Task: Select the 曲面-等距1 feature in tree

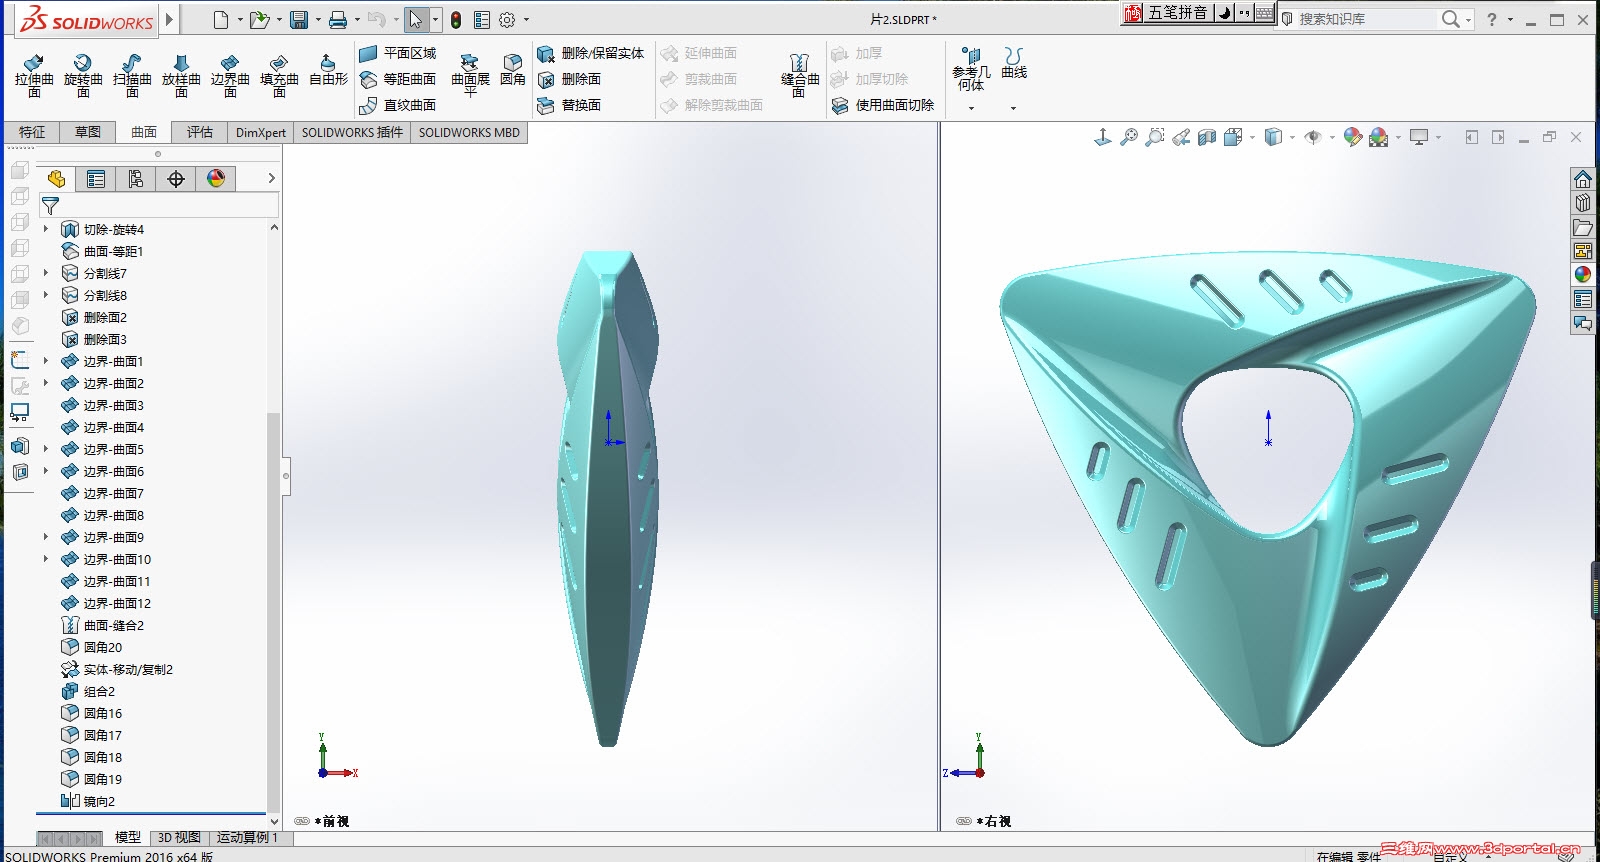Action: tap(103, 251)
